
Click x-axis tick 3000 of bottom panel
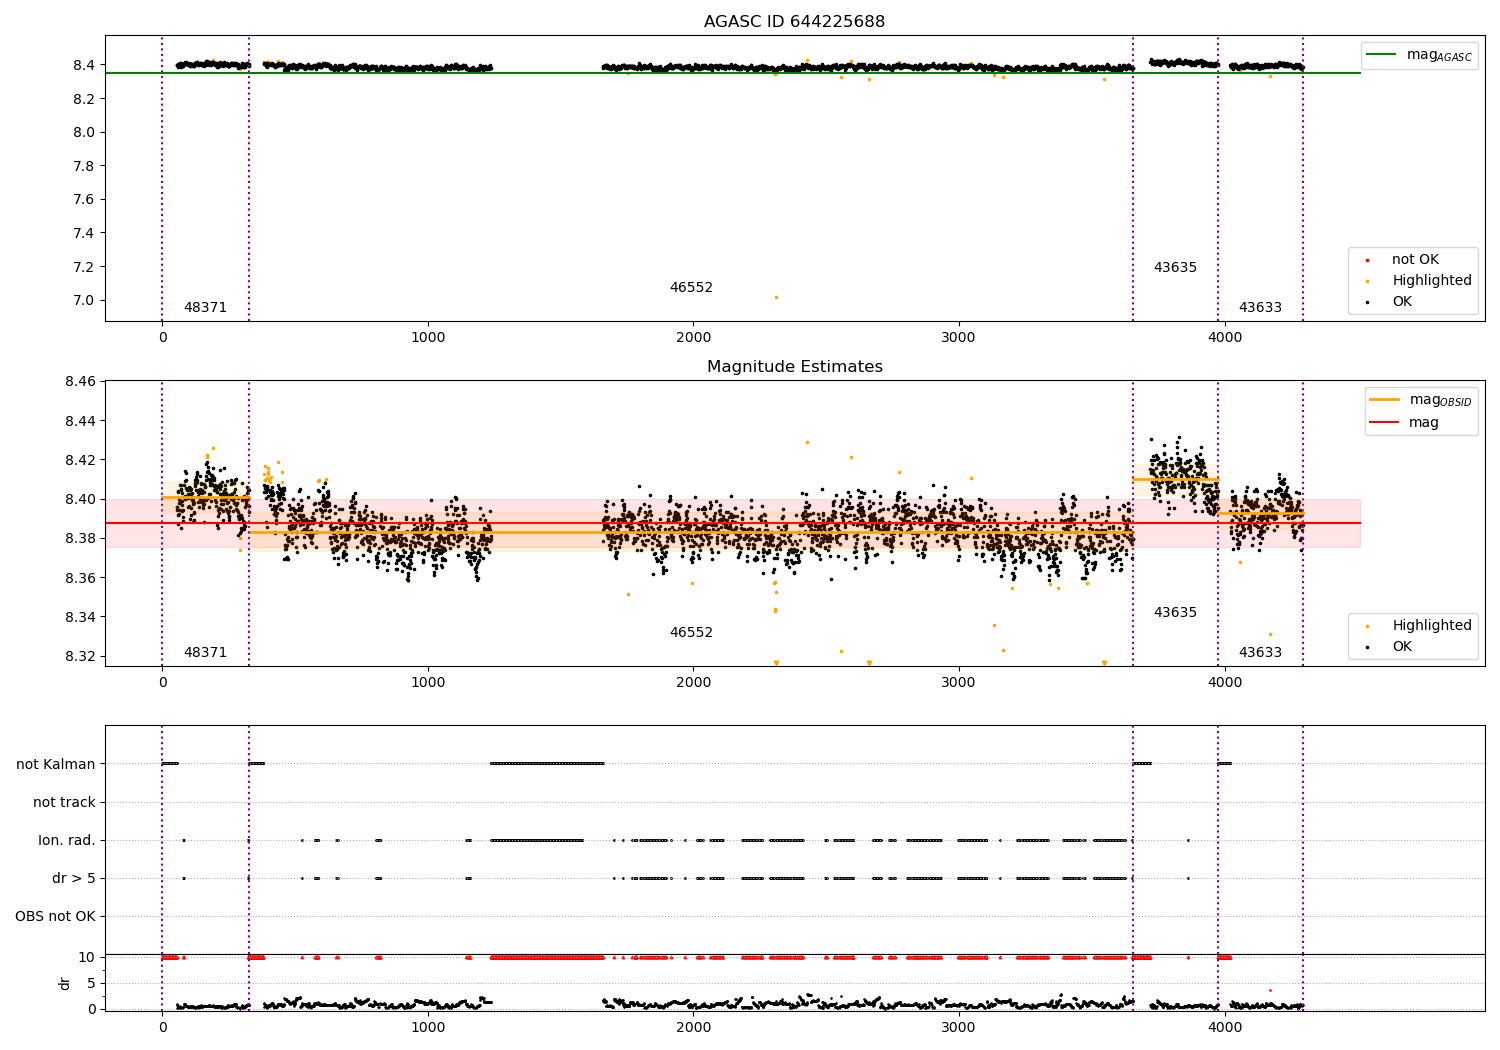(959, 1027)
